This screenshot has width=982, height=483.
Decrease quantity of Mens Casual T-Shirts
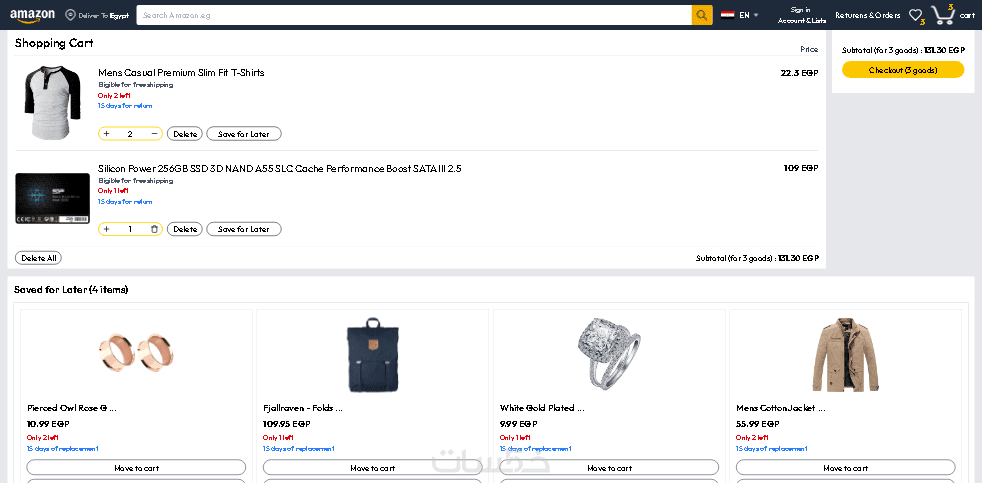[x=154, y=134]
